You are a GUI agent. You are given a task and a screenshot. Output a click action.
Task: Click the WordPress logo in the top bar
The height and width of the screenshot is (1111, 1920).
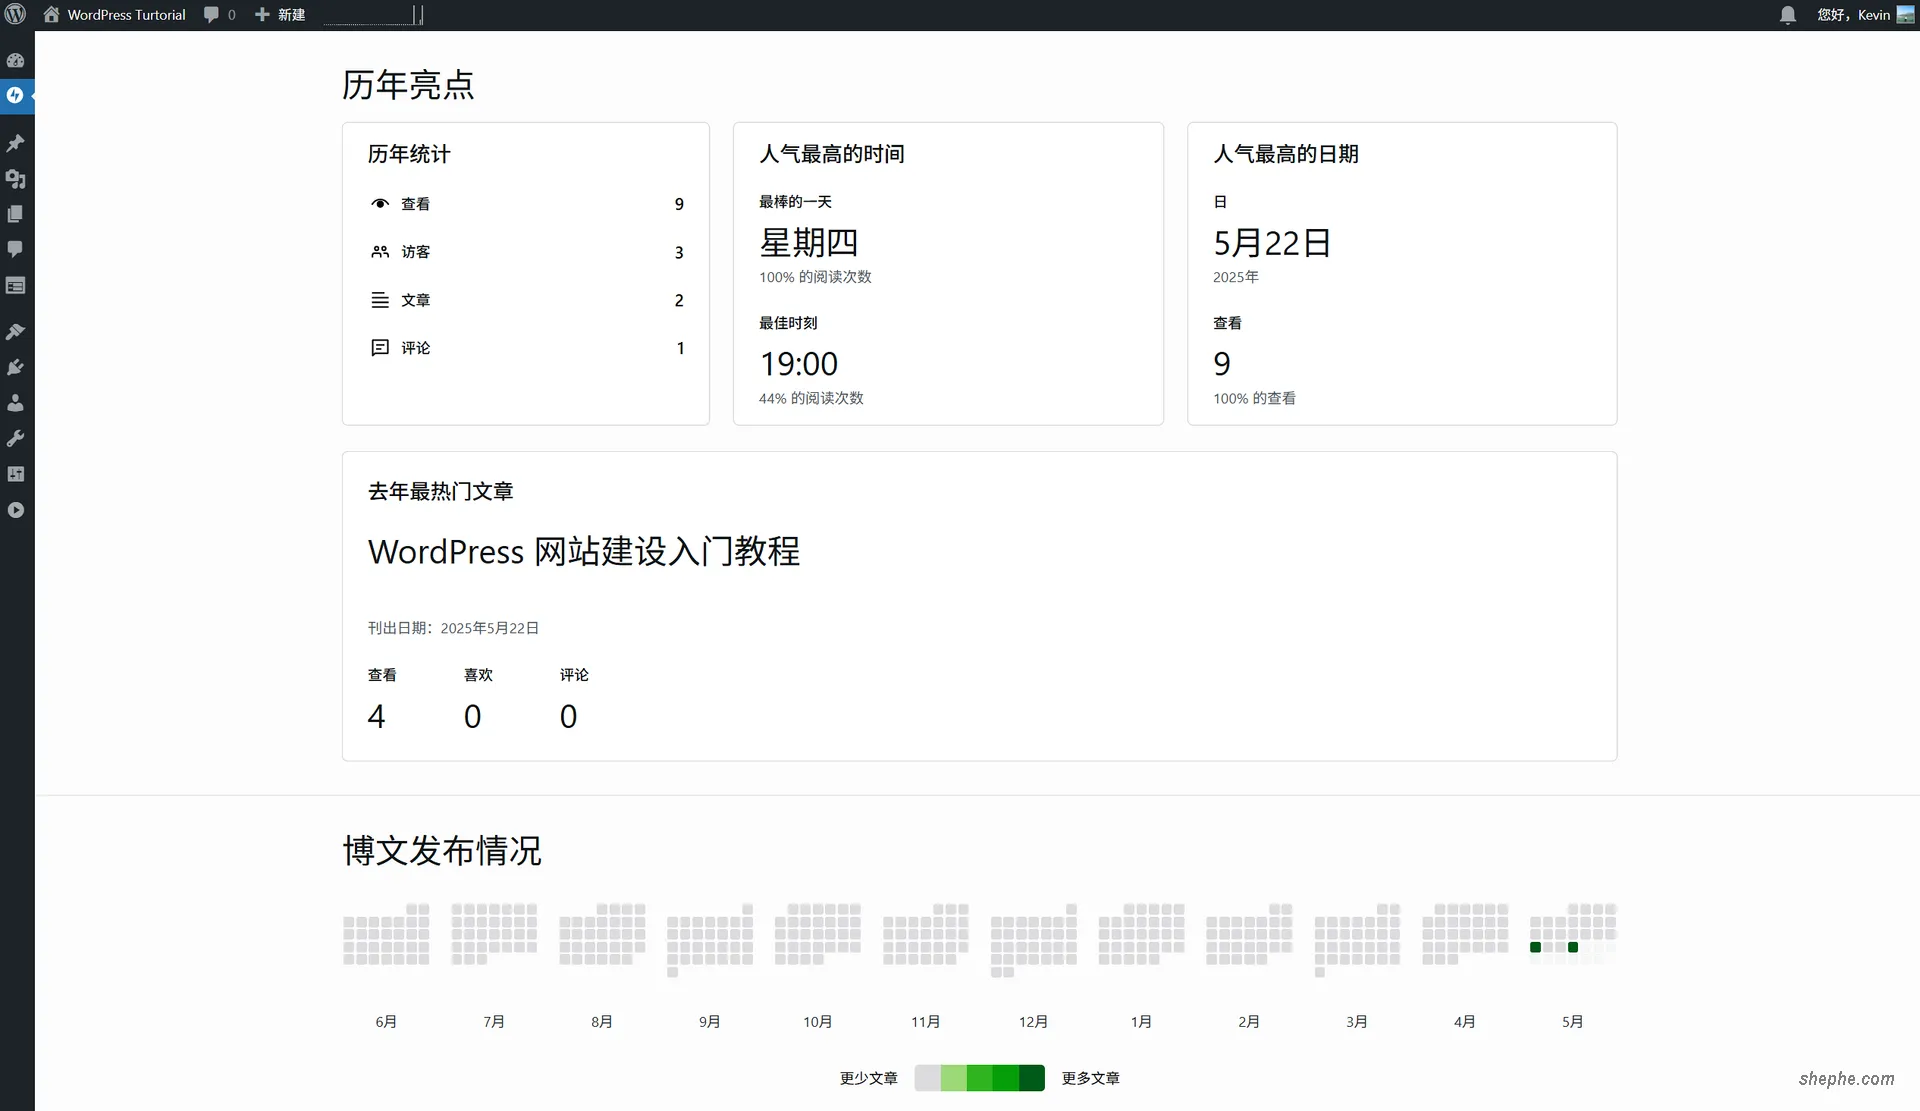[15, 14]
